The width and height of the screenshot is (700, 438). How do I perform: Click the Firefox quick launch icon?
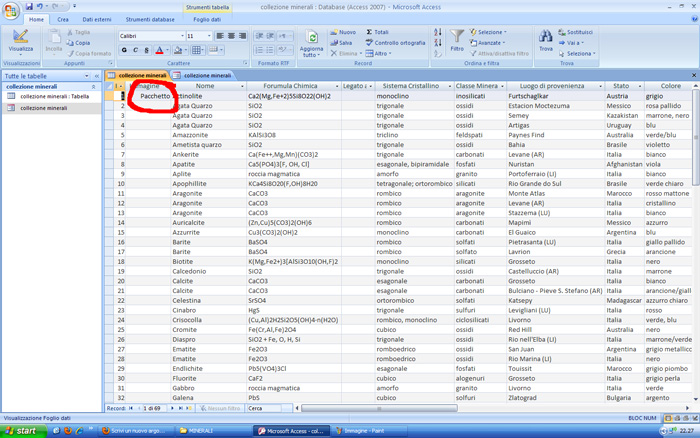click(68, 431)
